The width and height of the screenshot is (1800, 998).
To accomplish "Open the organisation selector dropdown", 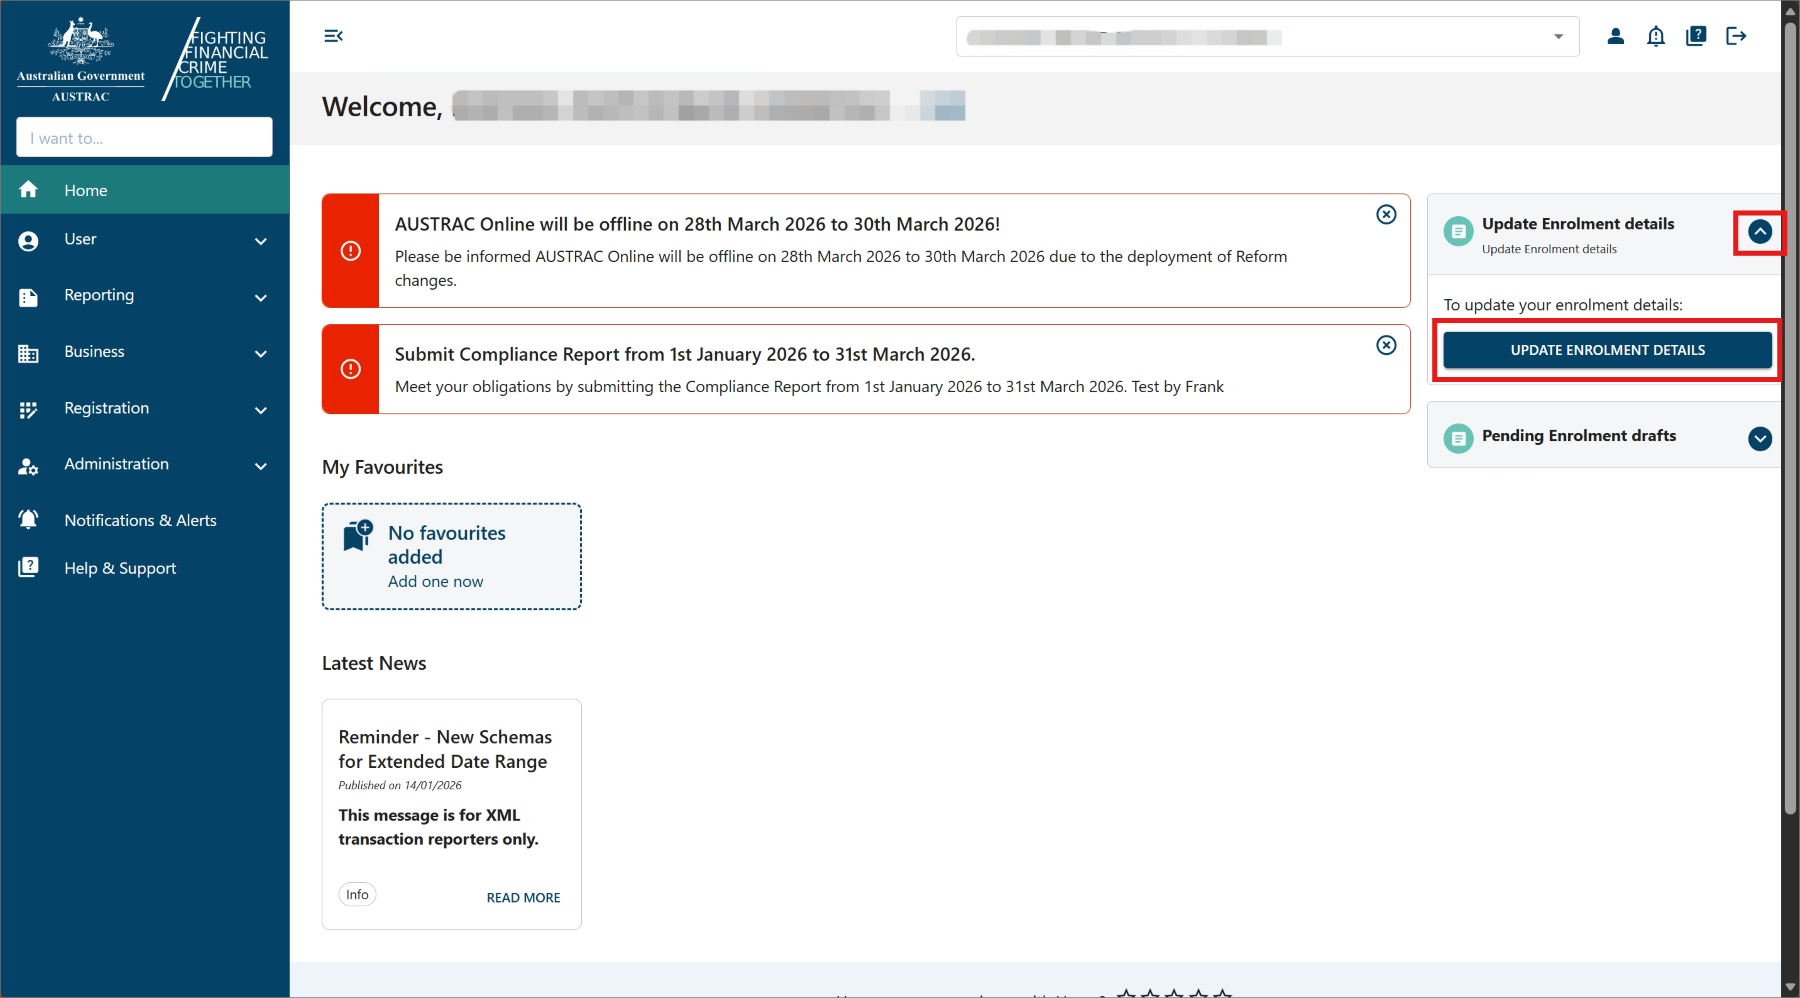I will [x=1557, y=37].
